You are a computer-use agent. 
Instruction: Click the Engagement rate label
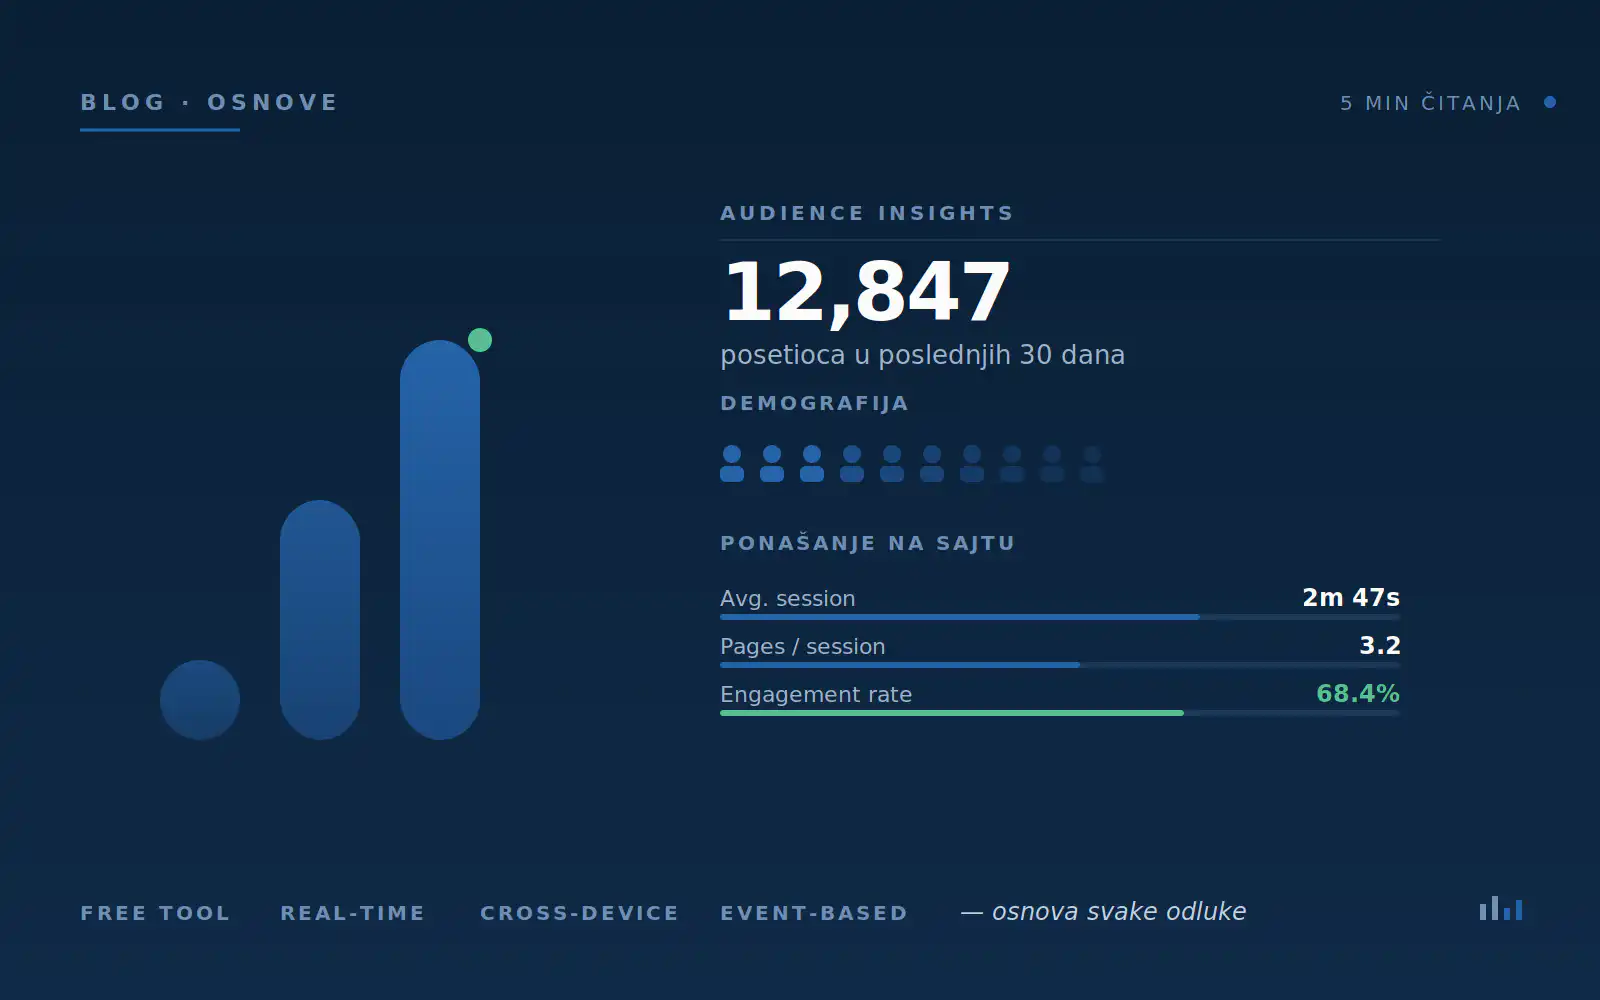click(816, 694)
